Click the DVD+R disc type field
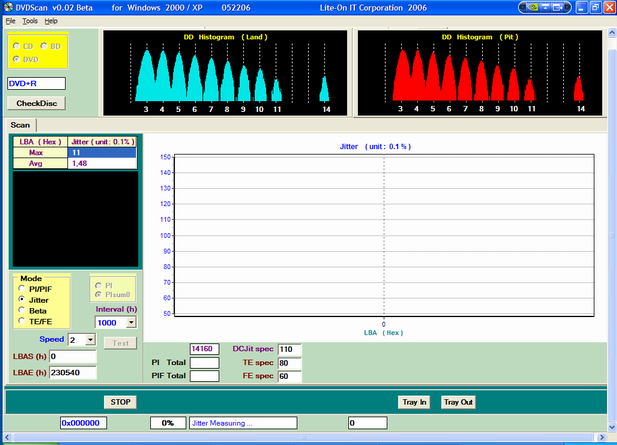 pos(36,83)
